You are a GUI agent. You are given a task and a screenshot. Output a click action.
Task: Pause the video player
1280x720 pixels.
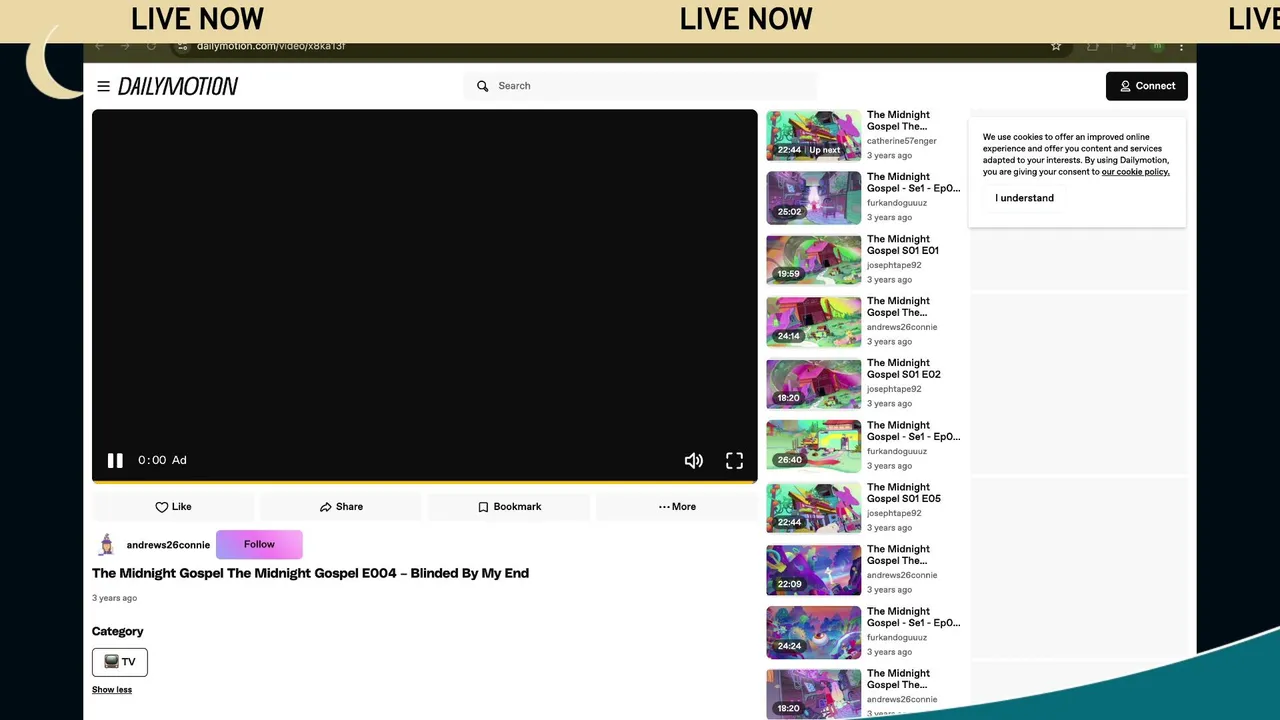coord(115,460)
